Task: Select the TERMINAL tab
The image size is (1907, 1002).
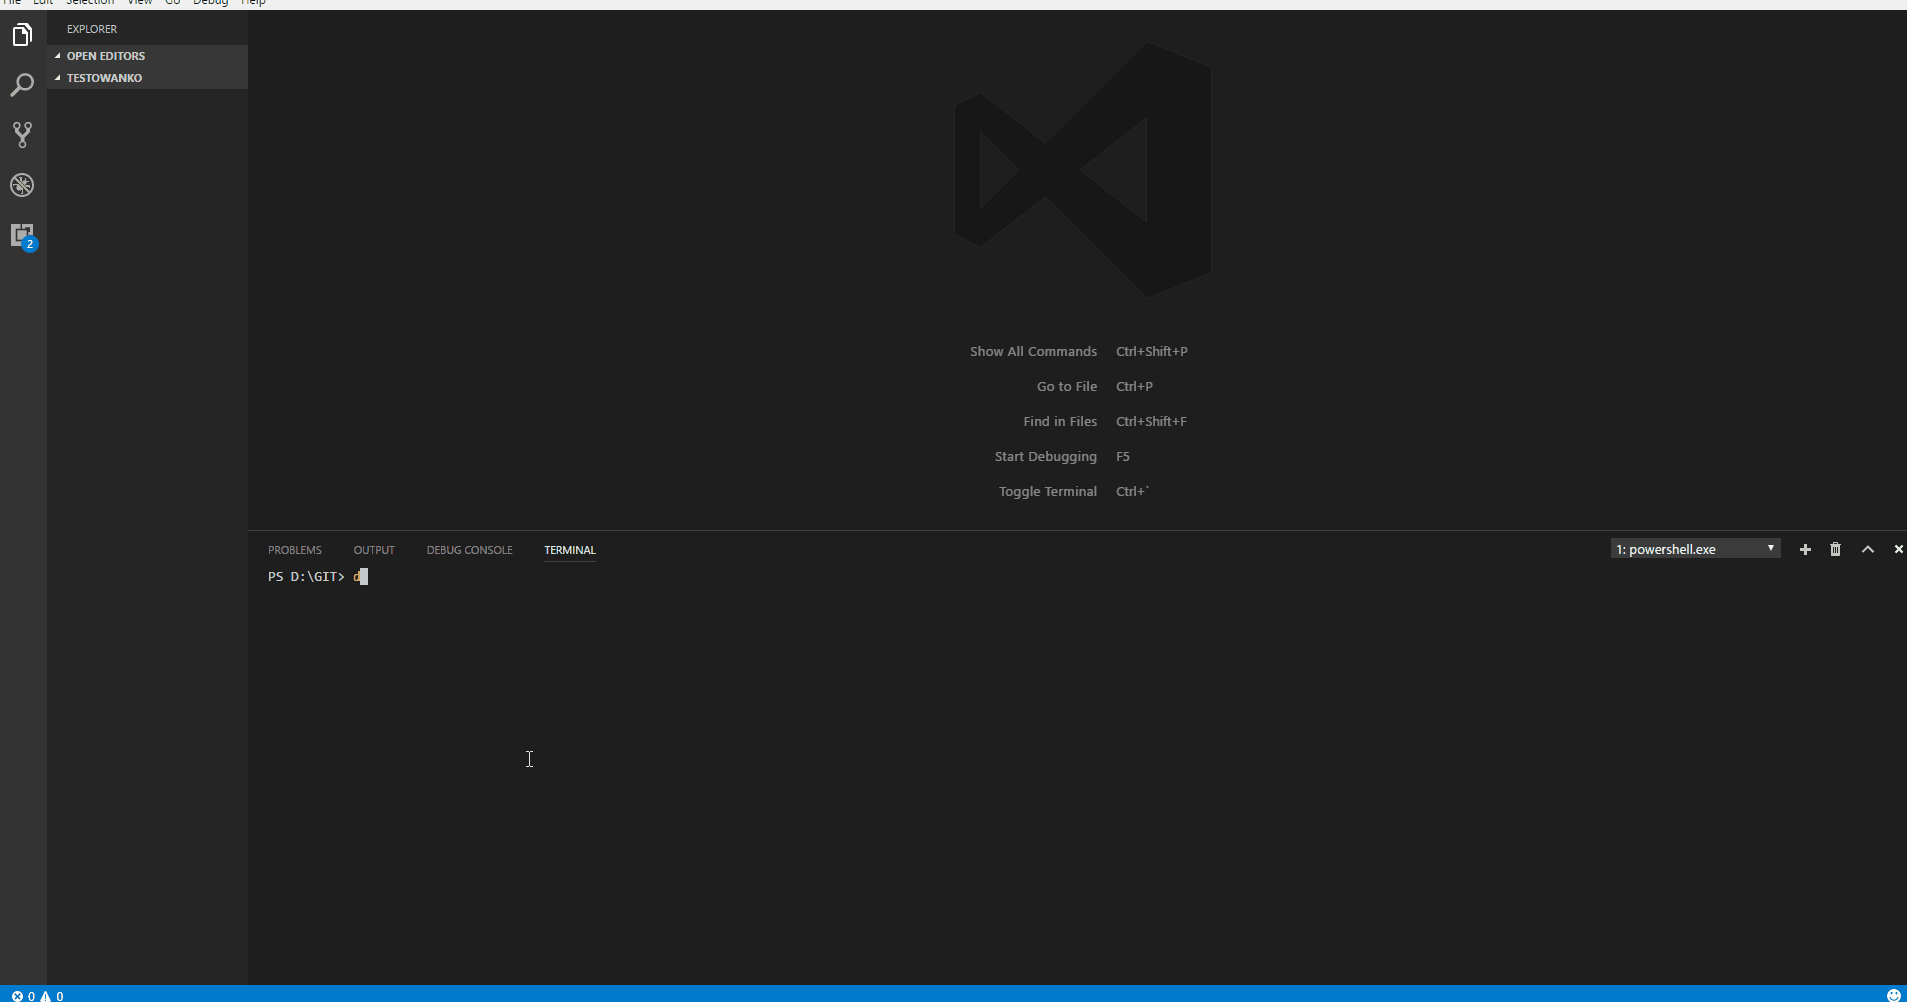Action: 570,550
